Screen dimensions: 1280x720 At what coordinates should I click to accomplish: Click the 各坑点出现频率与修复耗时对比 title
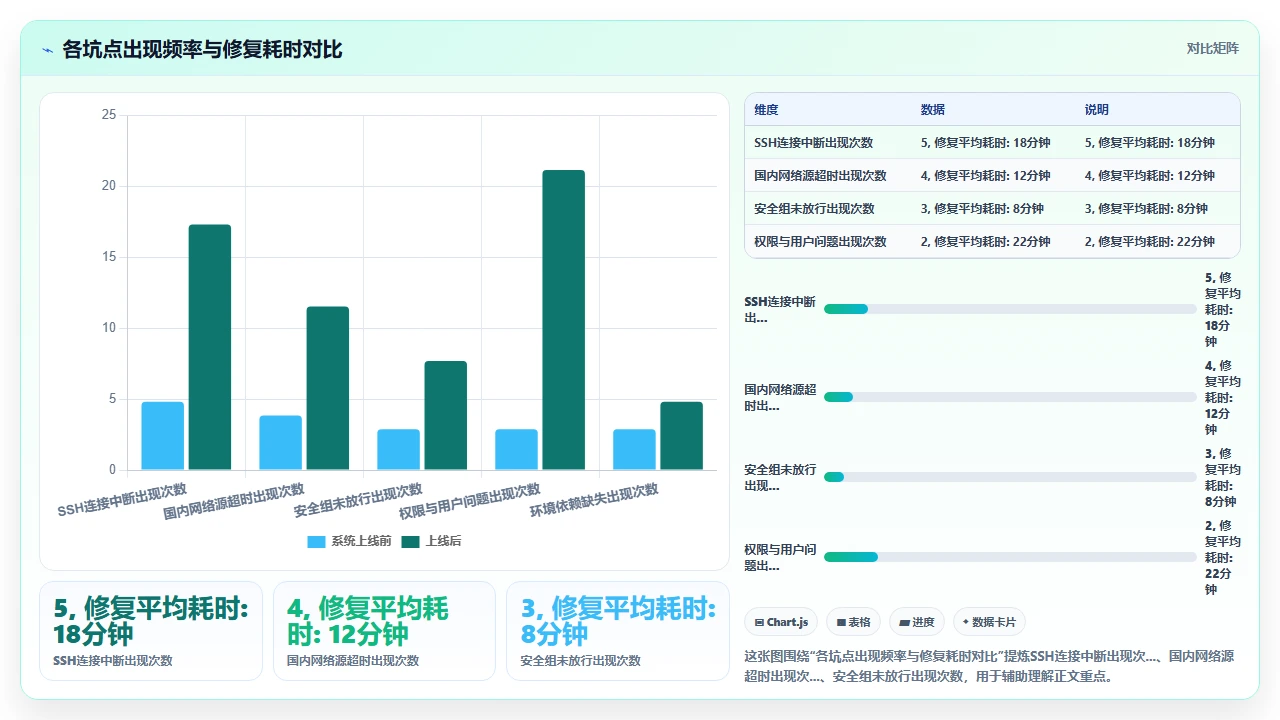click(x=202, y=49)
